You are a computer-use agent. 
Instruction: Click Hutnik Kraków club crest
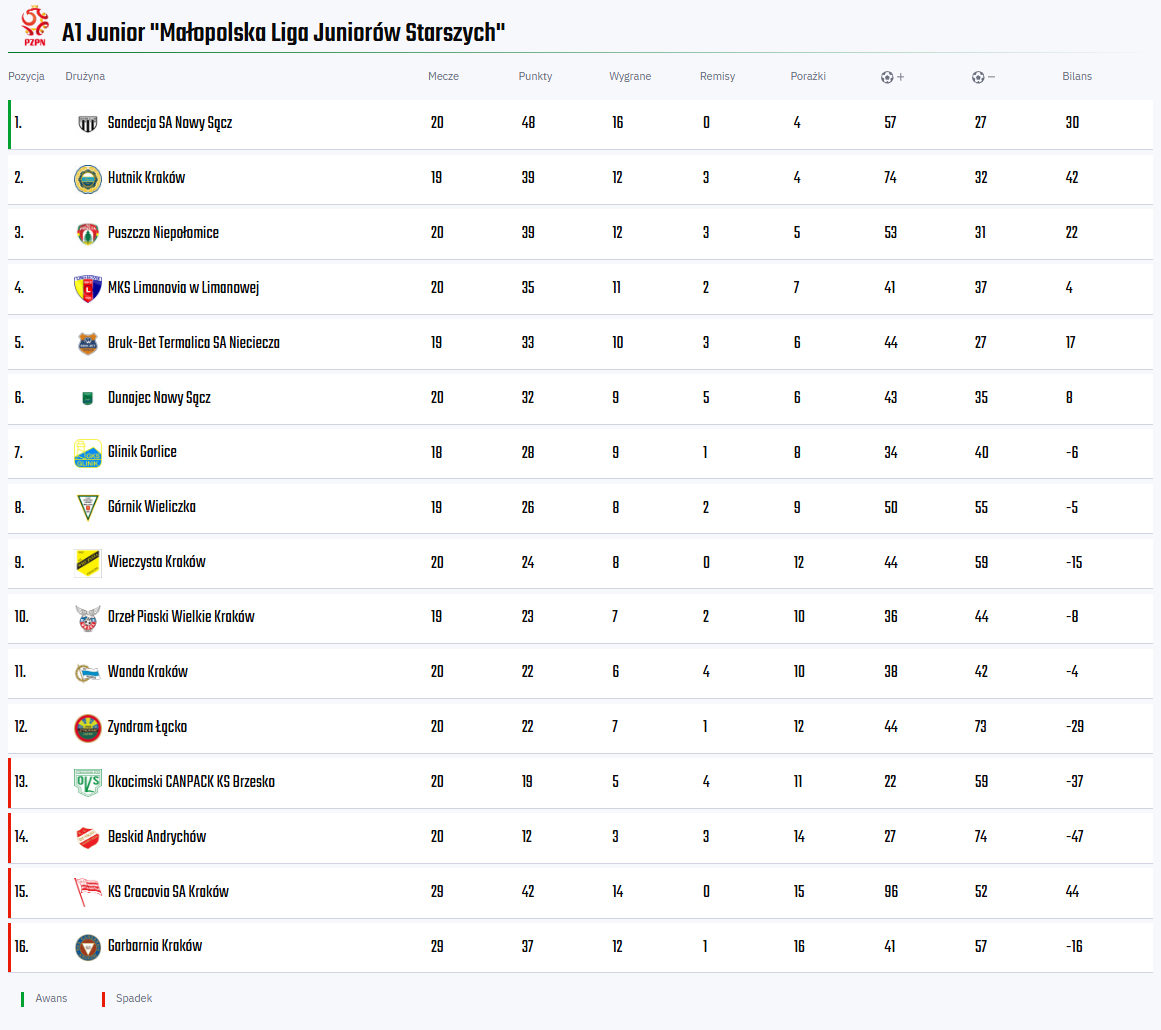pyautogui.click(x=88, y=179)
